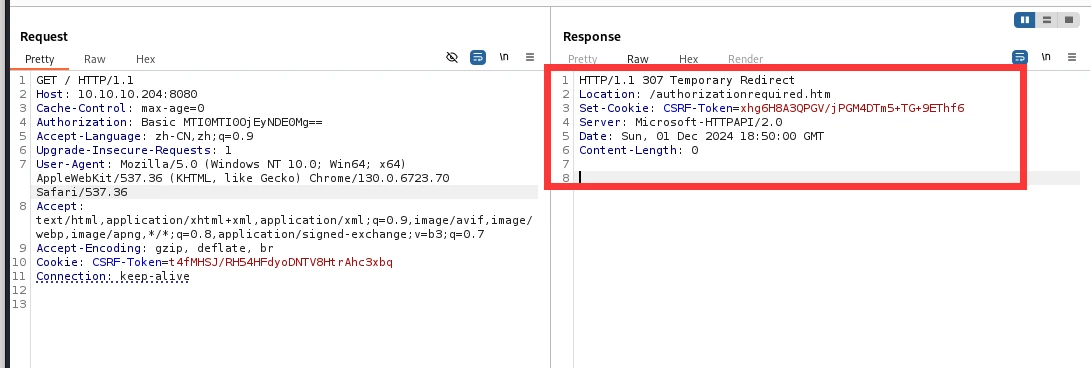The height and width of the screenshot is (368, 1091).
Task: Click HTTP/1.1 307 Temporary Redirect status line
Action: click(687, 80)
